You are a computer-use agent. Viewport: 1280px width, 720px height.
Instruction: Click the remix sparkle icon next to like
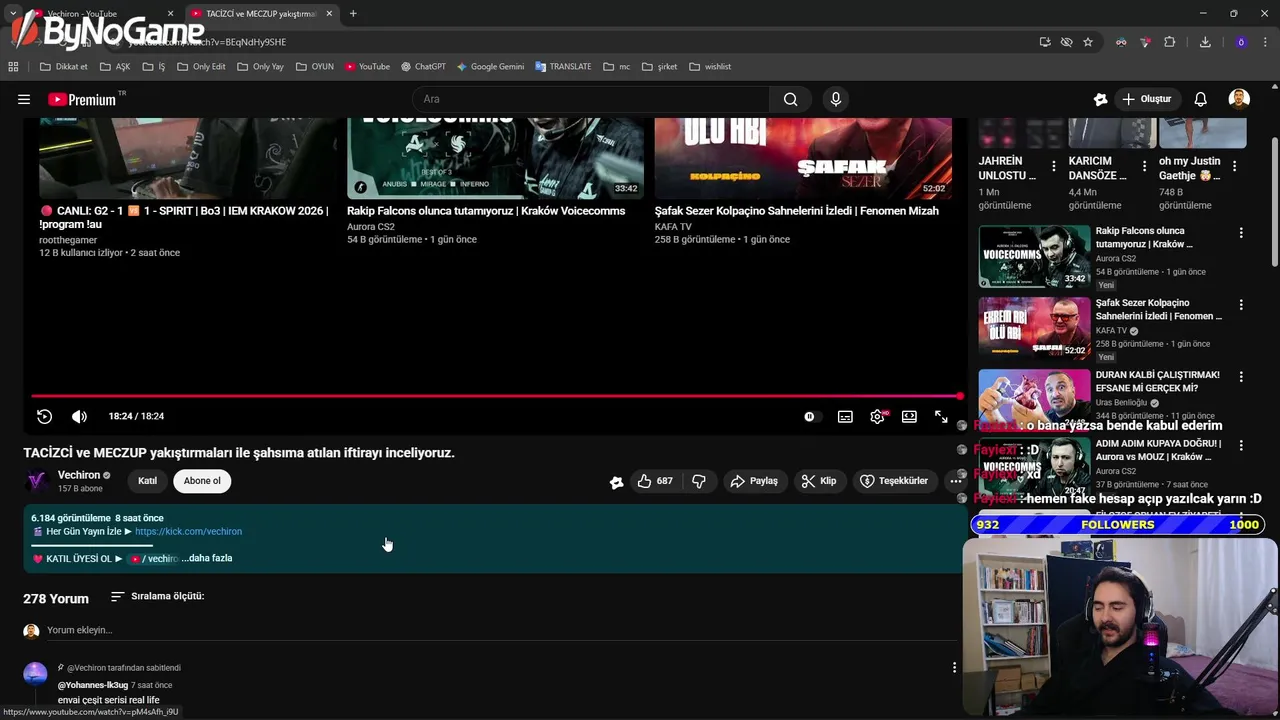coord(616,482)
